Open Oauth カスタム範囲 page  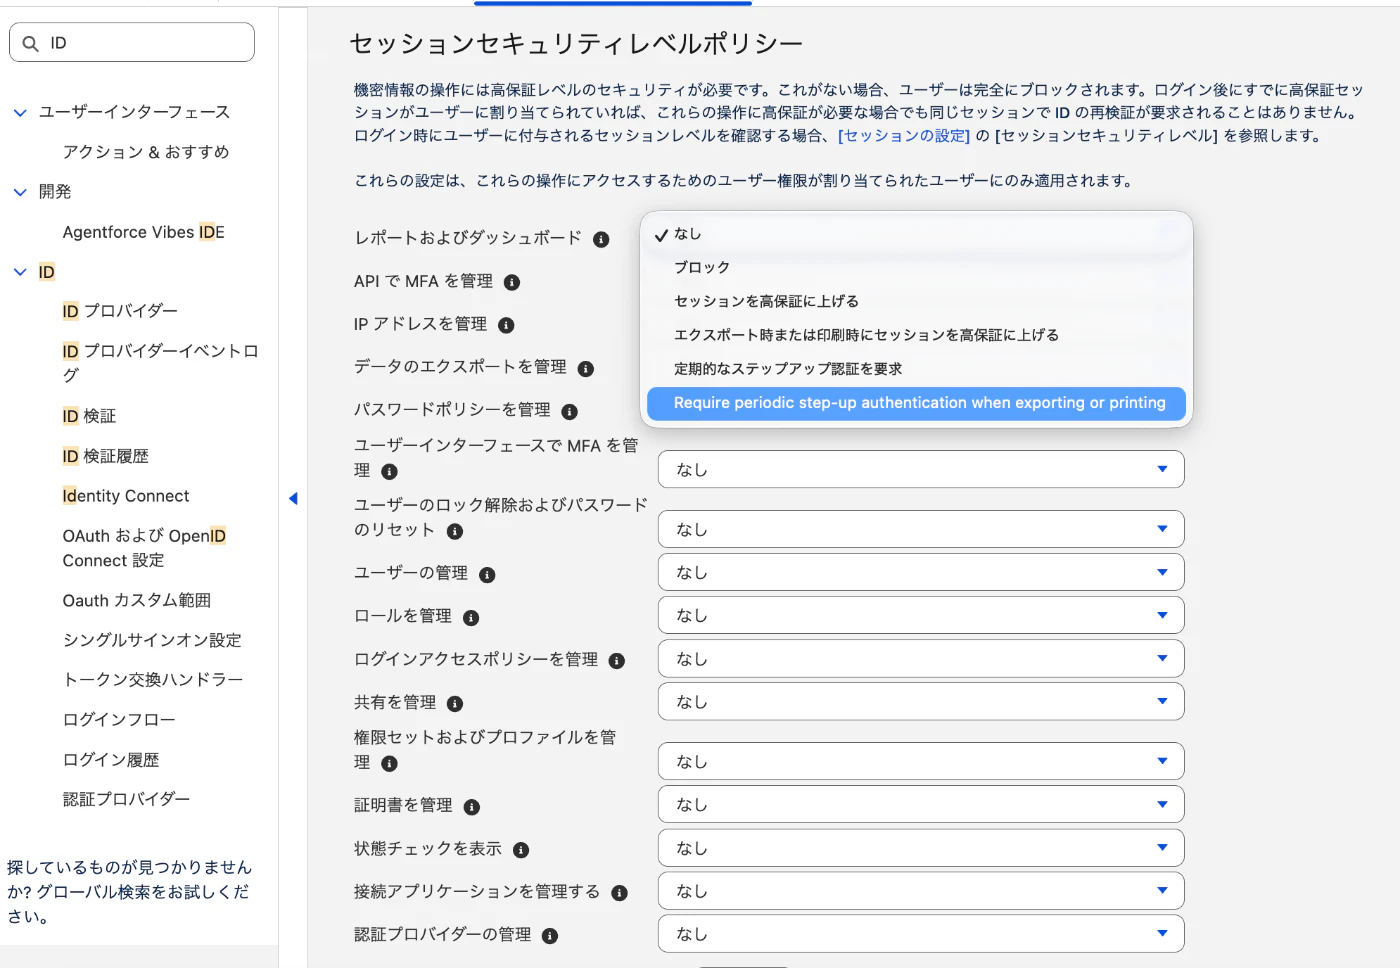click(x=136, y=601)
